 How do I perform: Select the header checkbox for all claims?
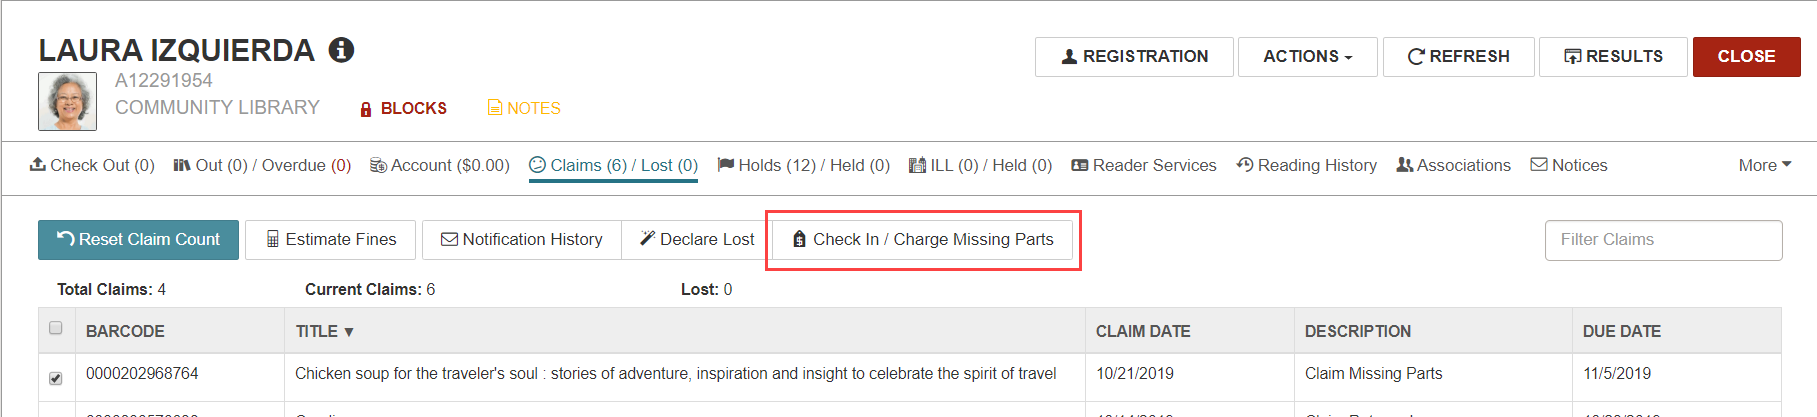56,328
